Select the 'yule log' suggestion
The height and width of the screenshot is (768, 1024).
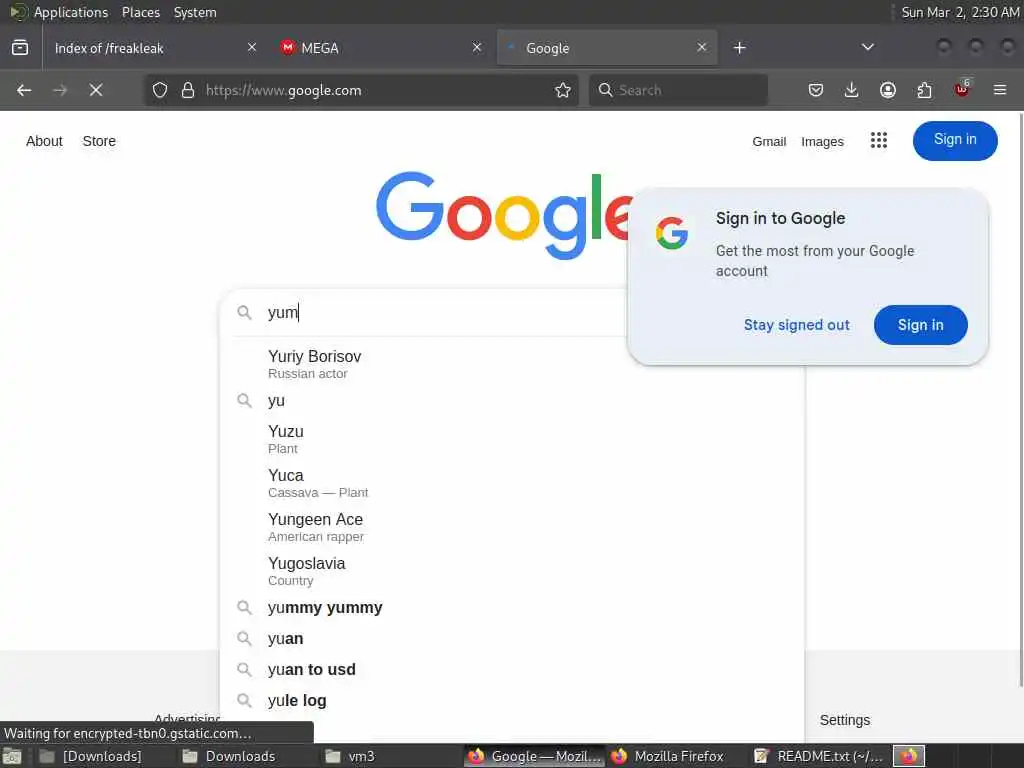[x=512, y=700]
